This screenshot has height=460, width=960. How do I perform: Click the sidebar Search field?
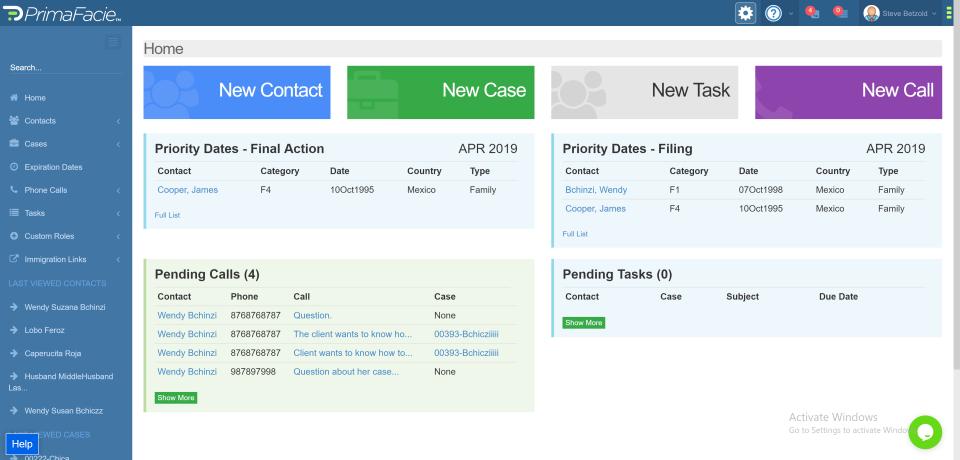tap(66, 67)
